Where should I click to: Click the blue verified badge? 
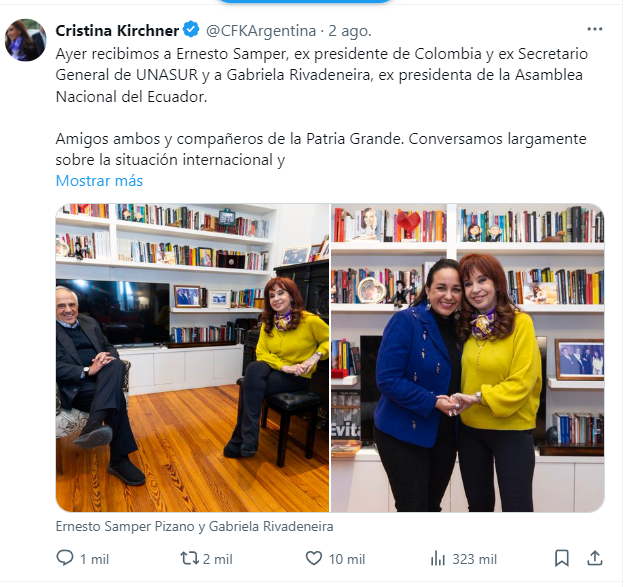coord(191,30)
